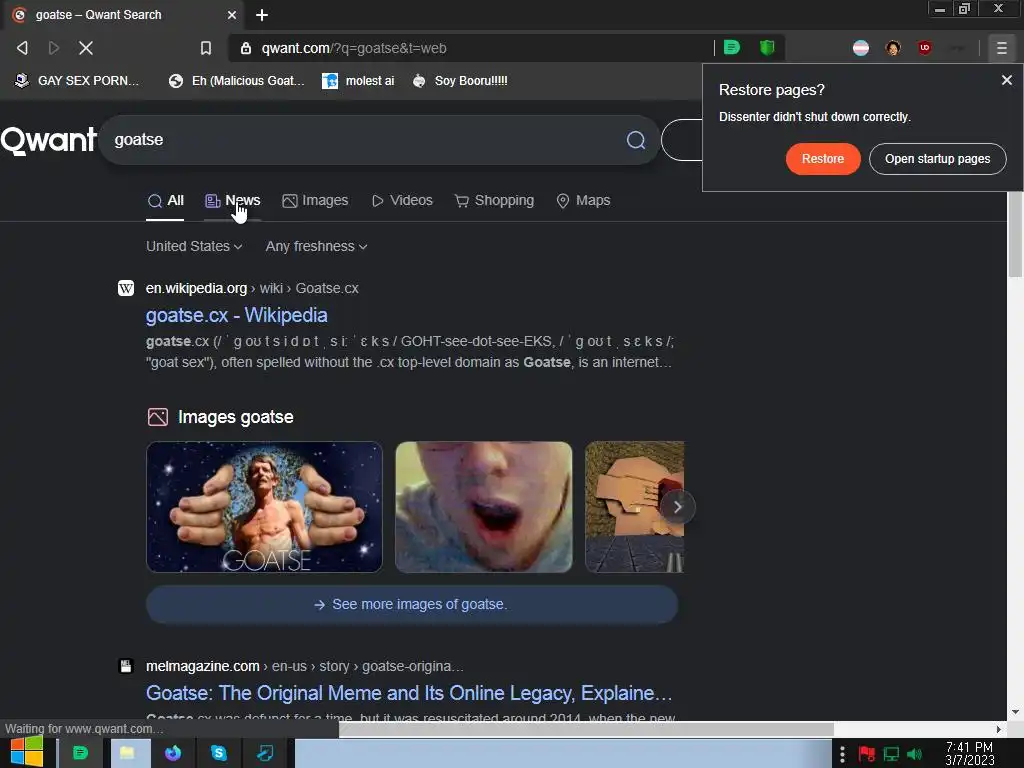Click the striped flag extension icon
This screenshot has height=768, width=1024.
861,48
